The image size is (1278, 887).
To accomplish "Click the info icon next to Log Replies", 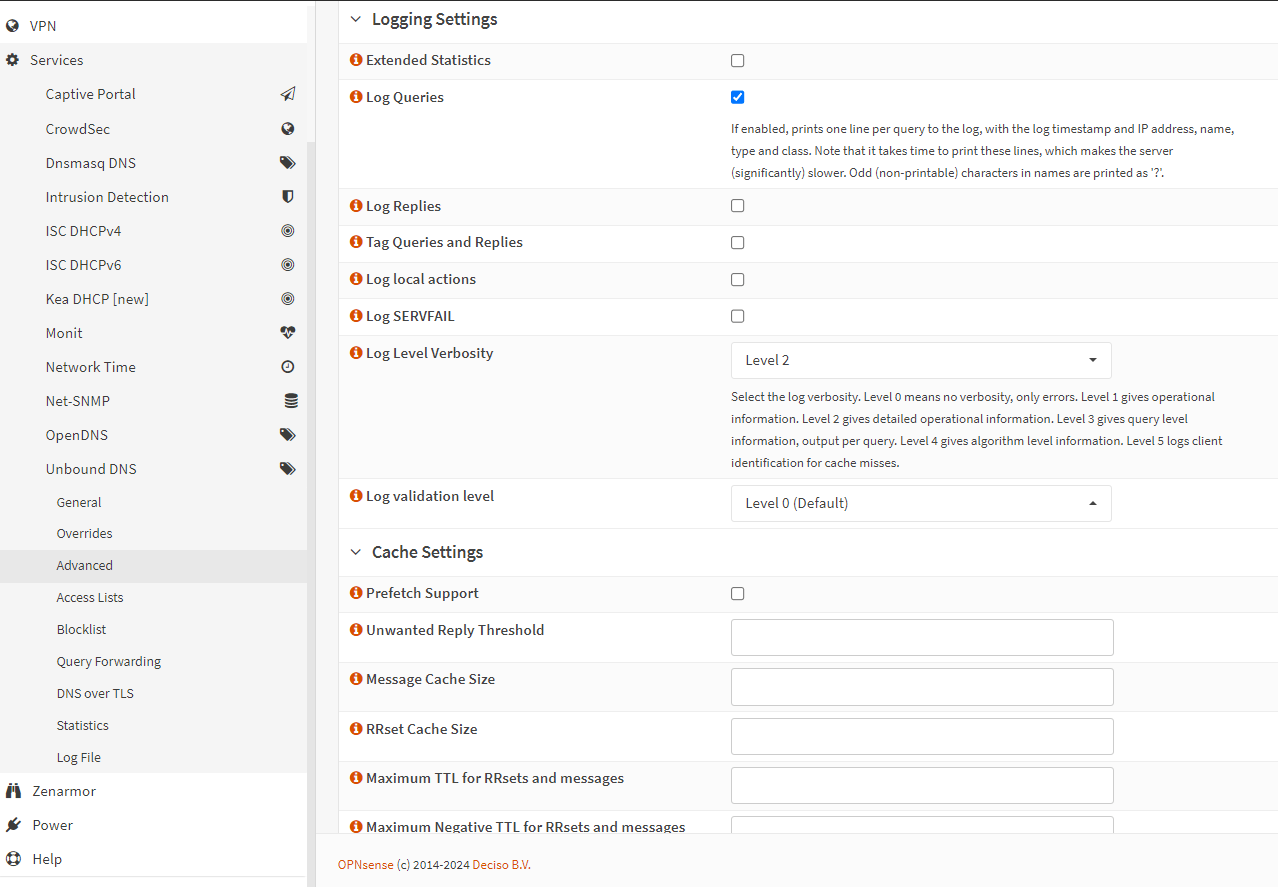I will coord(356,206).
